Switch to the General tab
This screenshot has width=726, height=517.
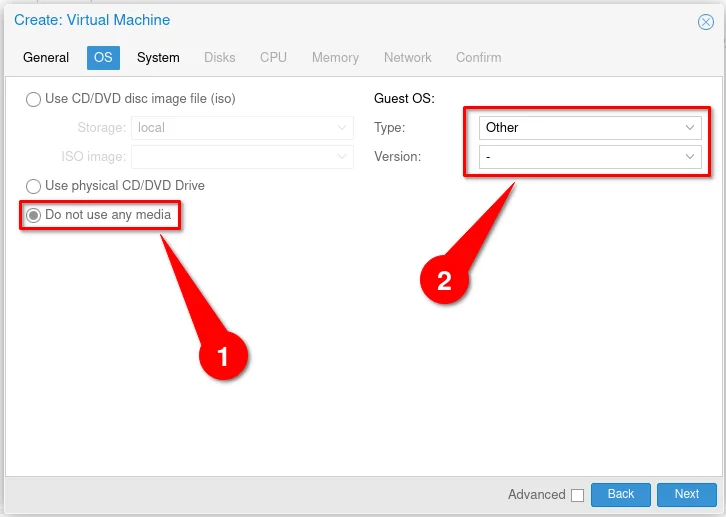(x=46, y=57)
